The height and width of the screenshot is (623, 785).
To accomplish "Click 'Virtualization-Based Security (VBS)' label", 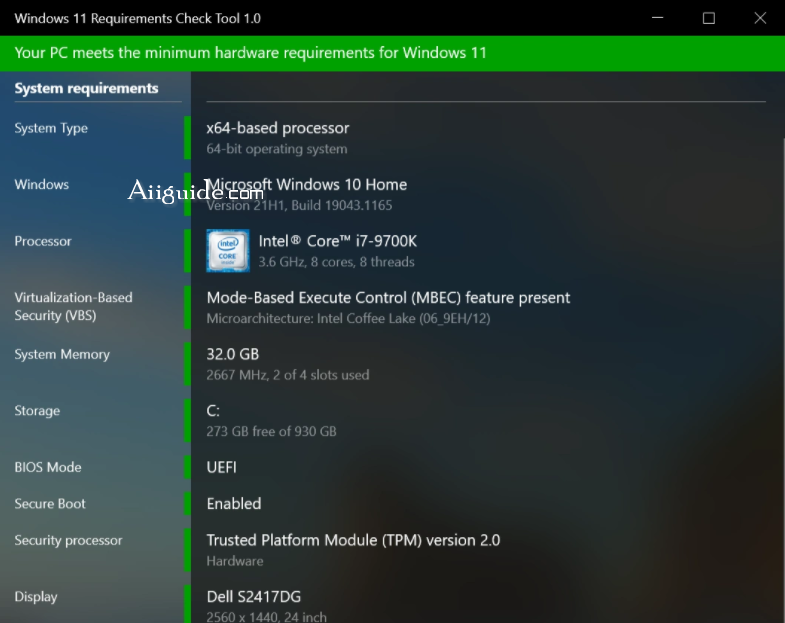I will pos(74,306).
